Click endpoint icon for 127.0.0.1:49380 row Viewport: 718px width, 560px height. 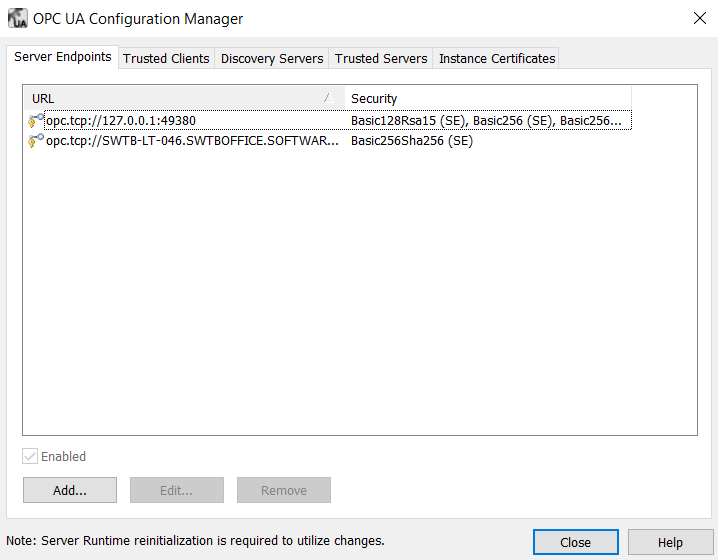(36, 120)
